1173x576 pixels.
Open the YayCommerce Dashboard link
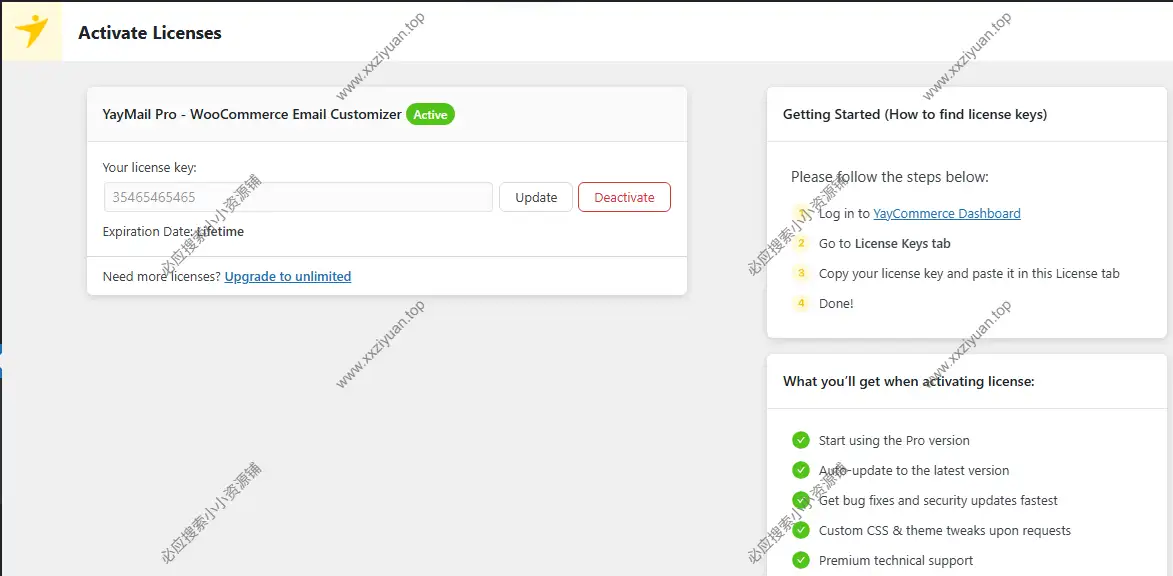pyautogui.click(x=946, y=213)
